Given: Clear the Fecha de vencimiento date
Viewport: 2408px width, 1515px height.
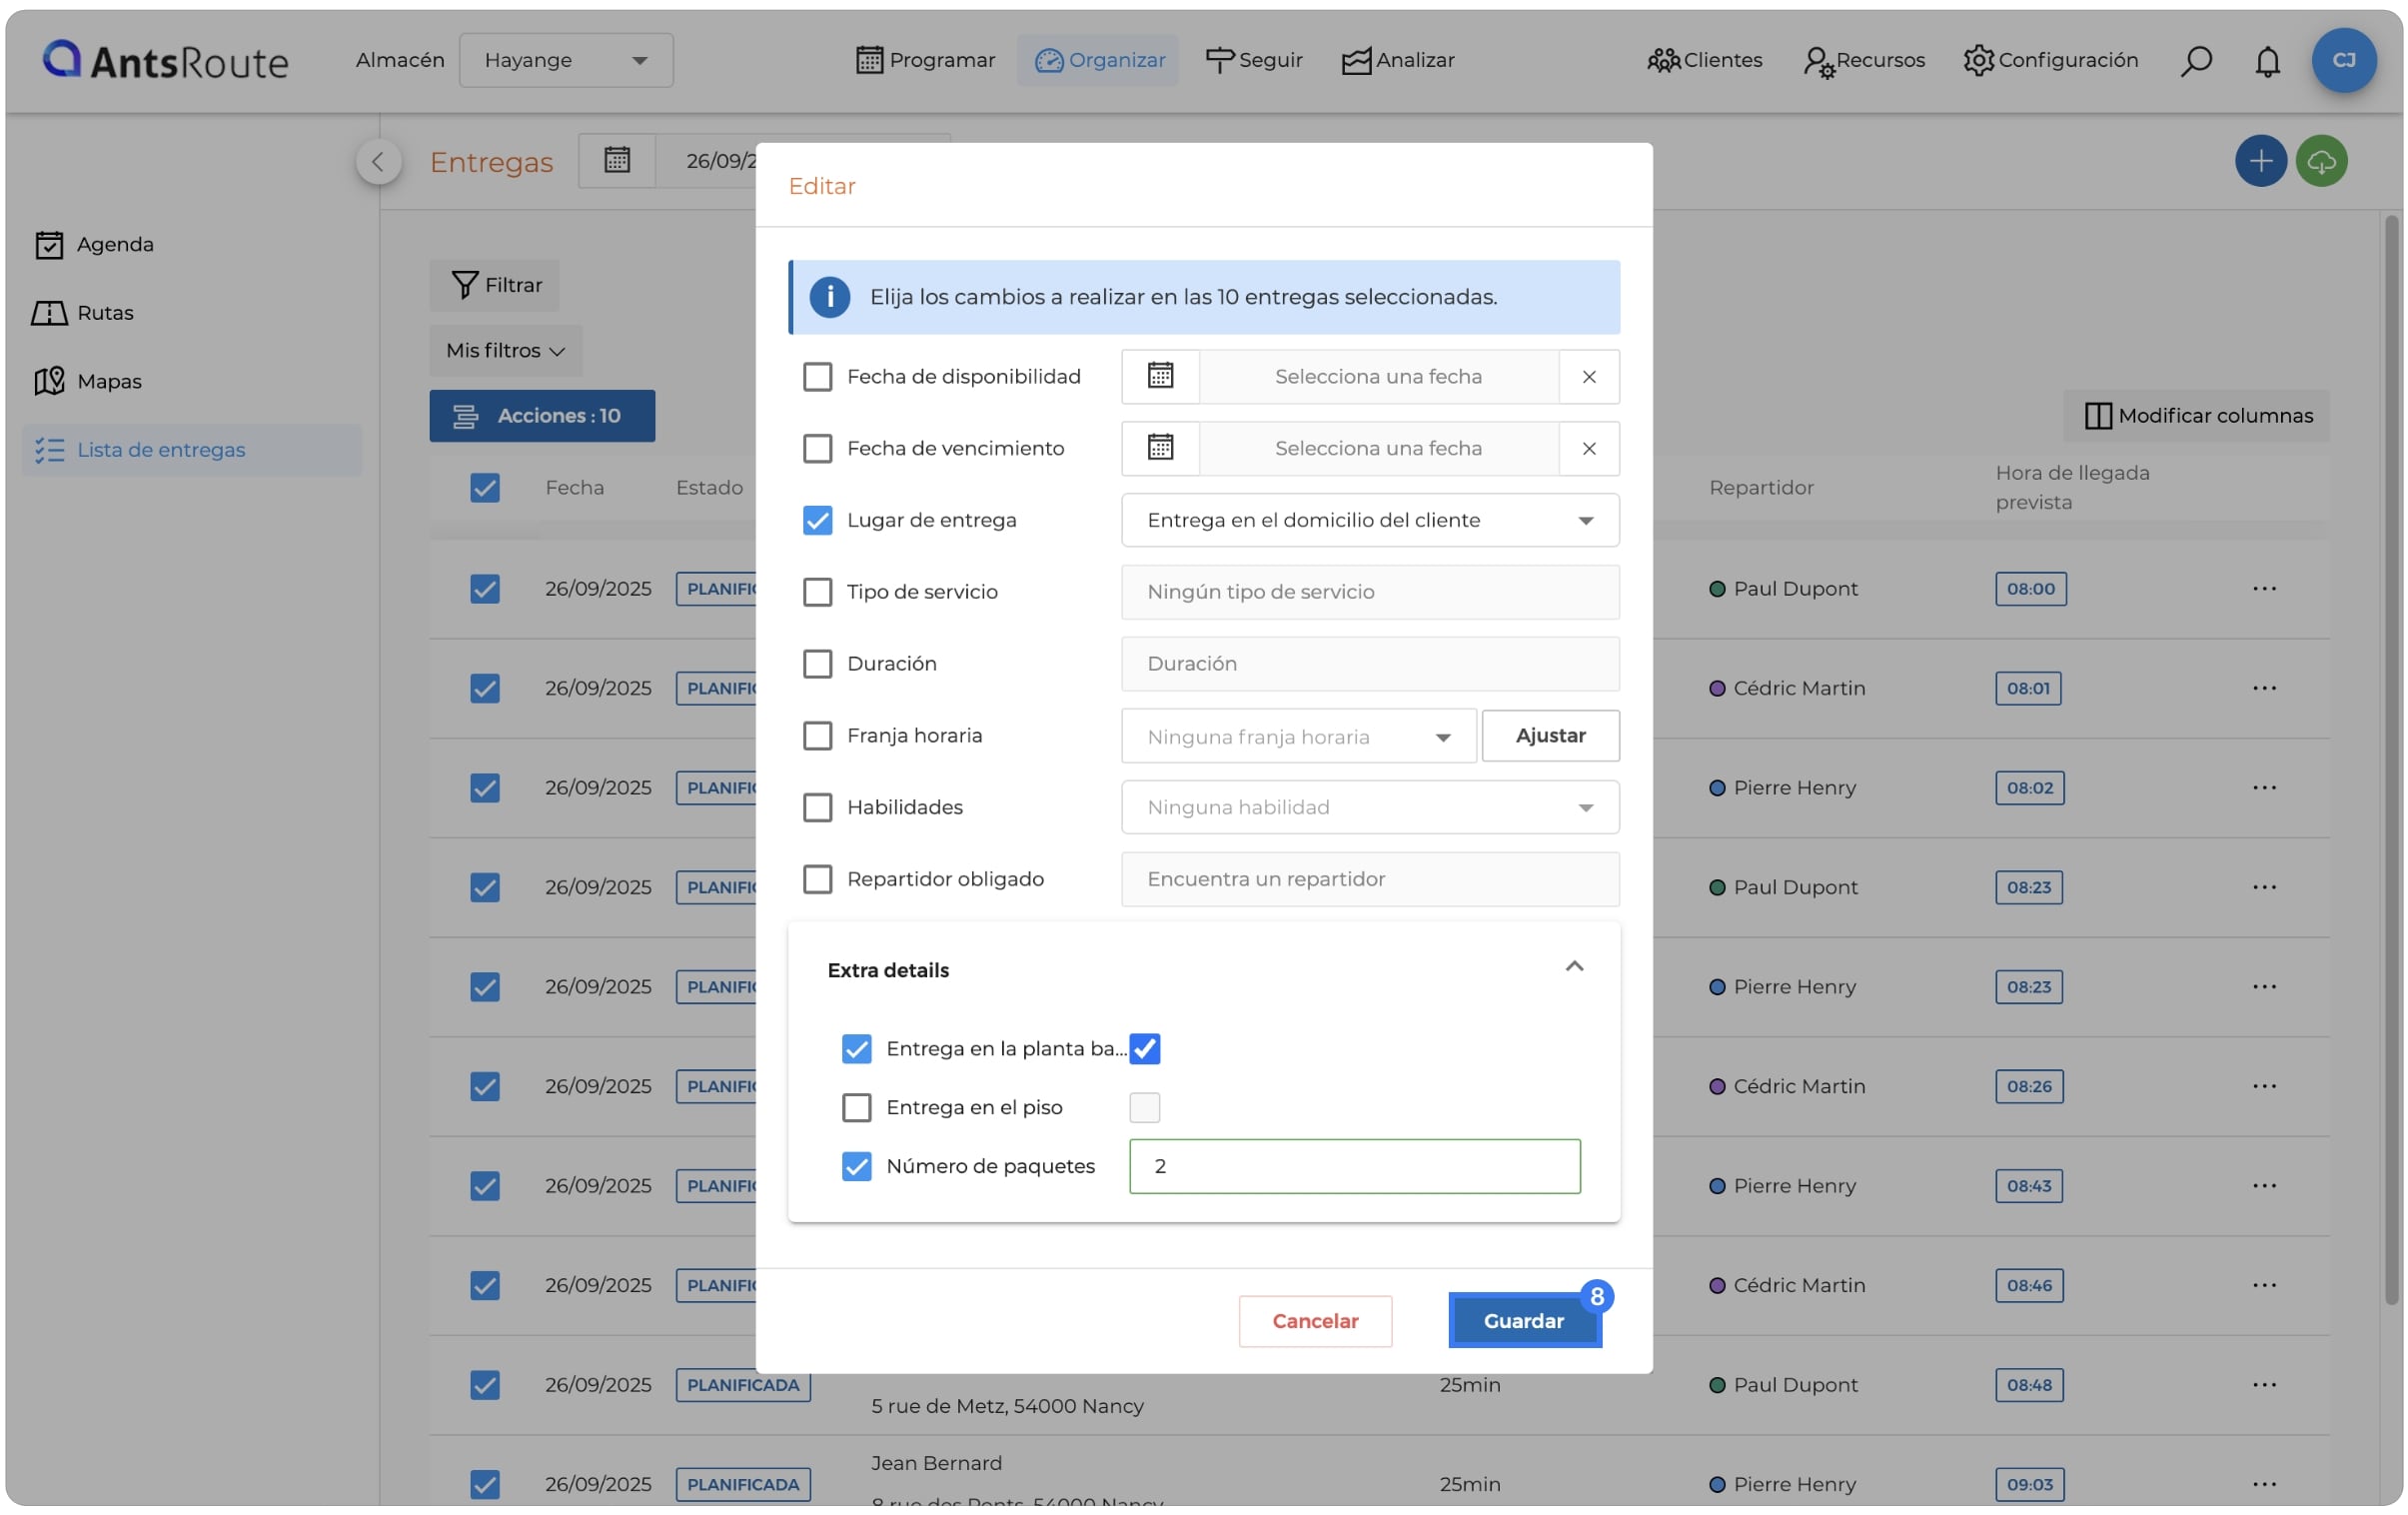Looking at the screenshot, I should click(1588, 449).
